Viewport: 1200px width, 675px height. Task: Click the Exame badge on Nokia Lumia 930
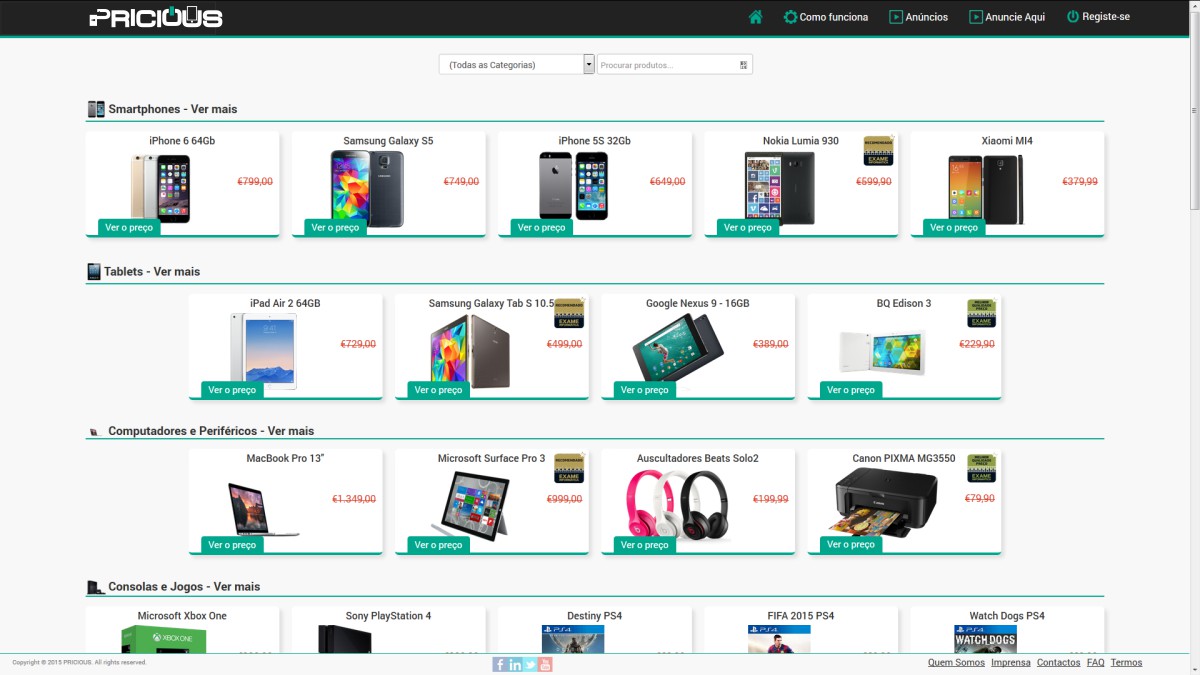[x=878, y=150]
